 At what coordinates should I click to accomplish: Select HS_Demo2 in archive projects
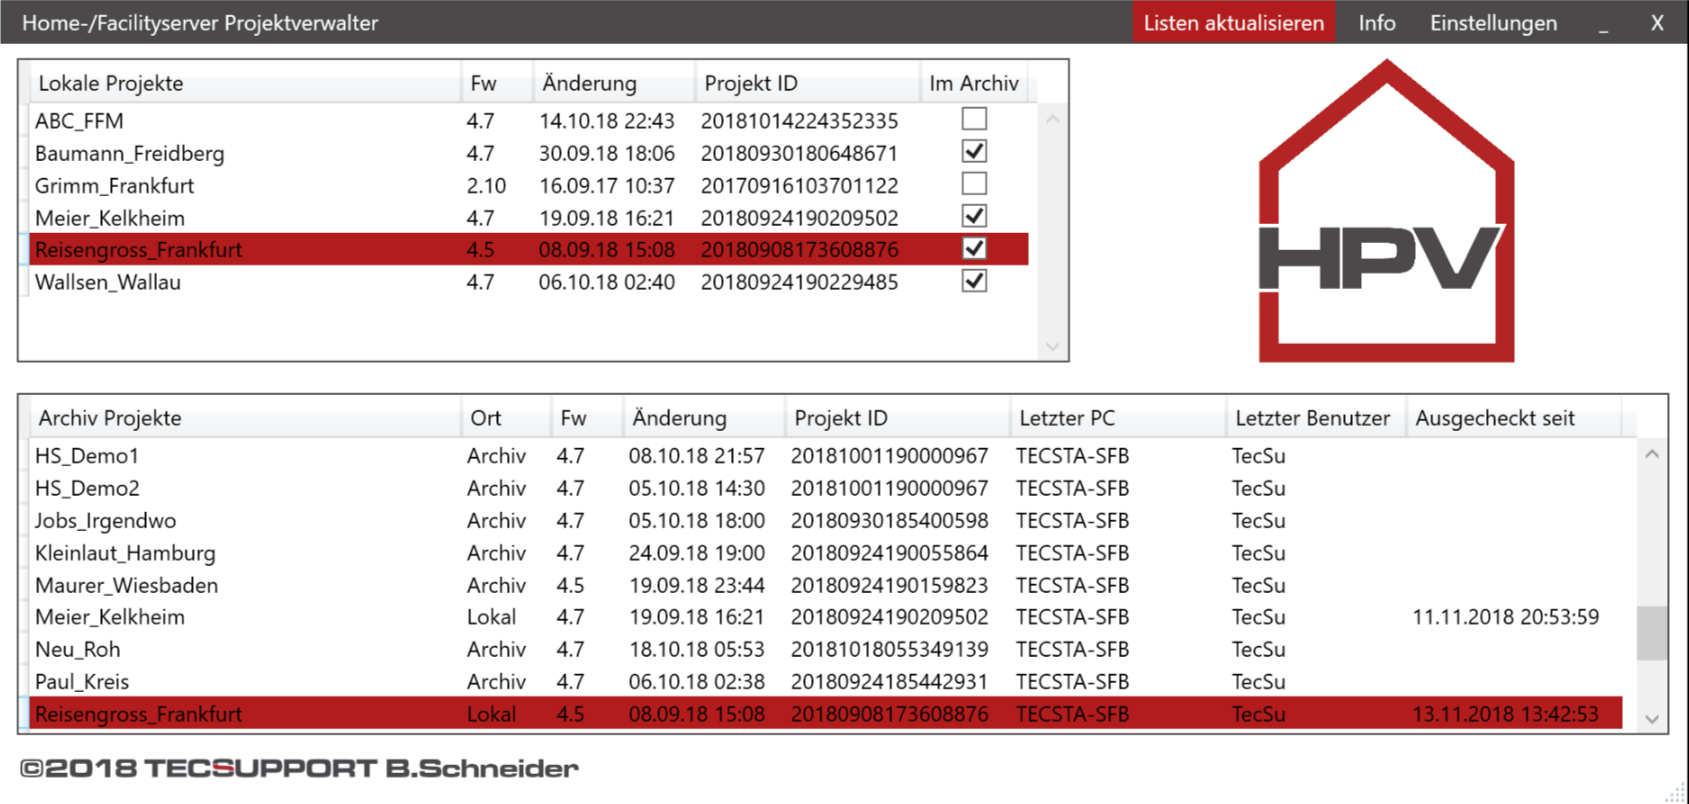(x=87, y=488)
